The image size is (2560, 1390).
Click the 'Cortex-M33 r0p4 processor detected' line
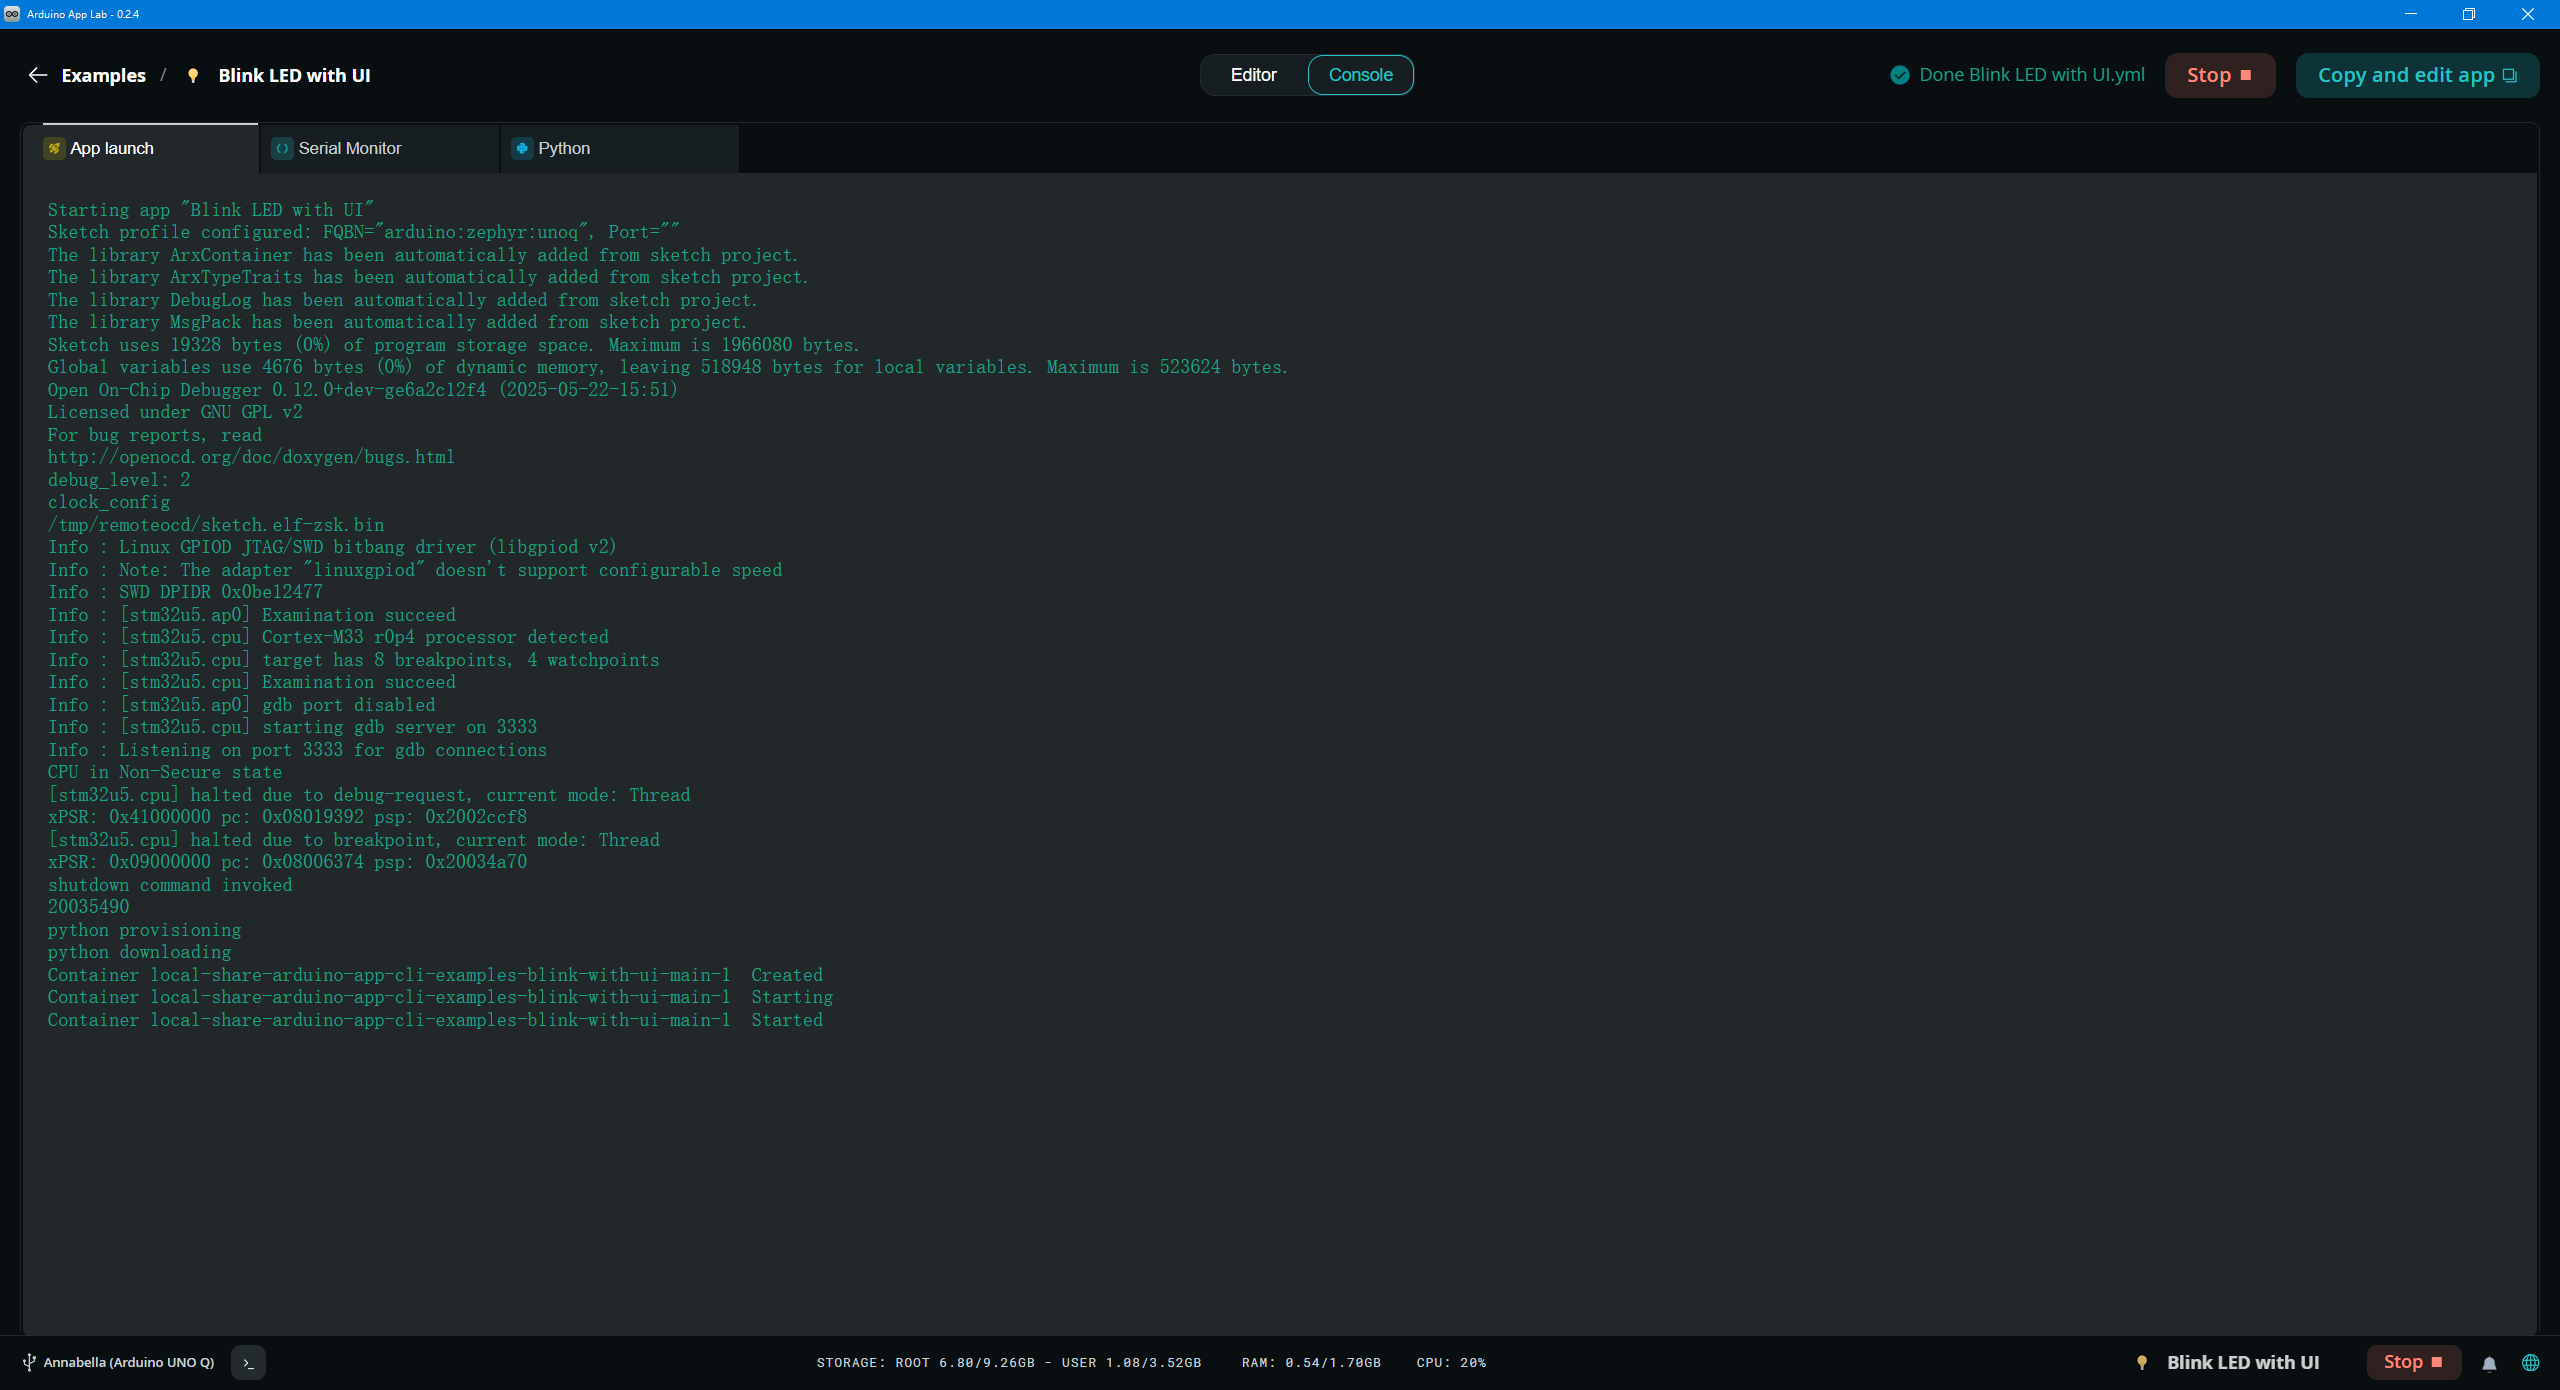[x=328, y=637]
